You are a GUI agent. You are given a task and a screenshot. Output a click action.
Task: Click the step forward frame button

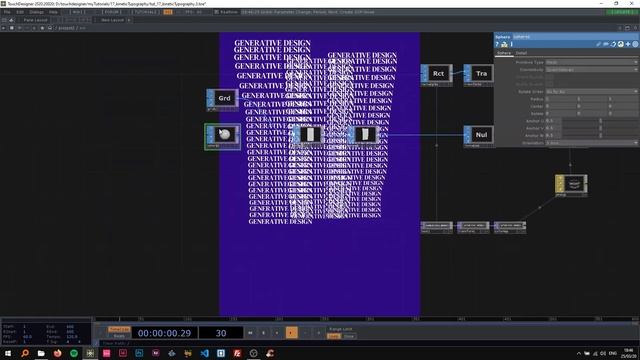point(319,333)
